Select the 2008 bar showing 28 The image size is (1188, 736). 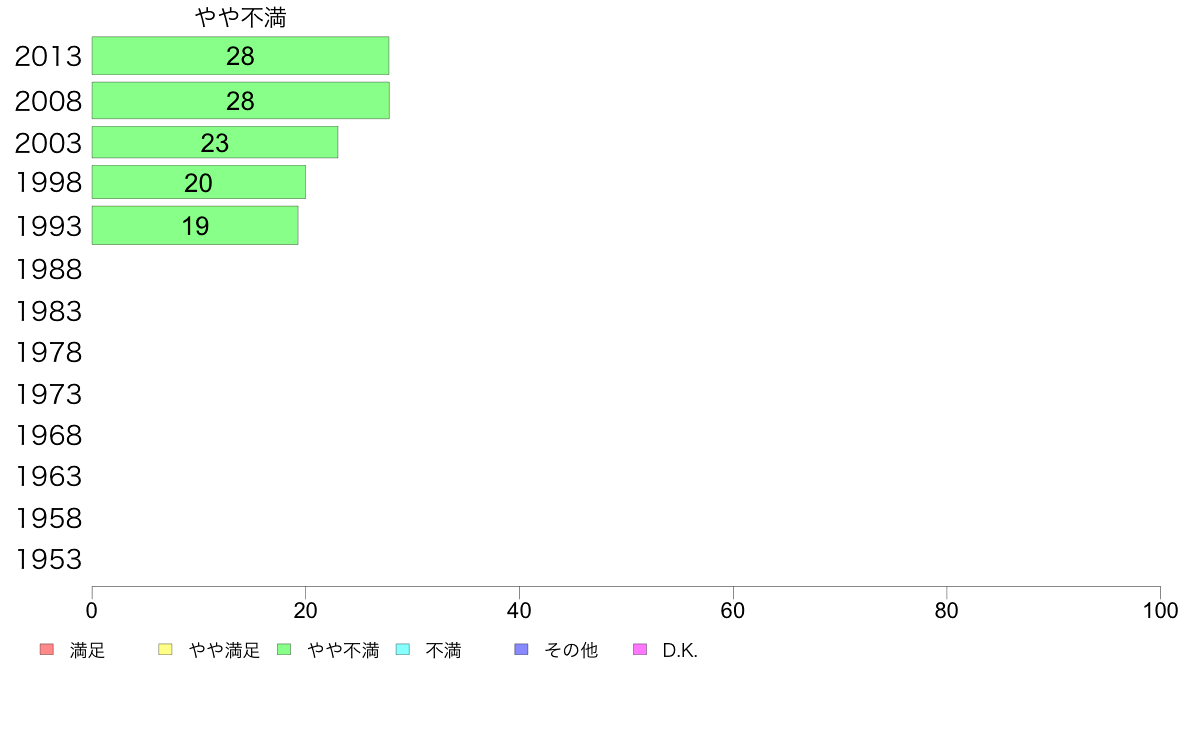(240, 100)
